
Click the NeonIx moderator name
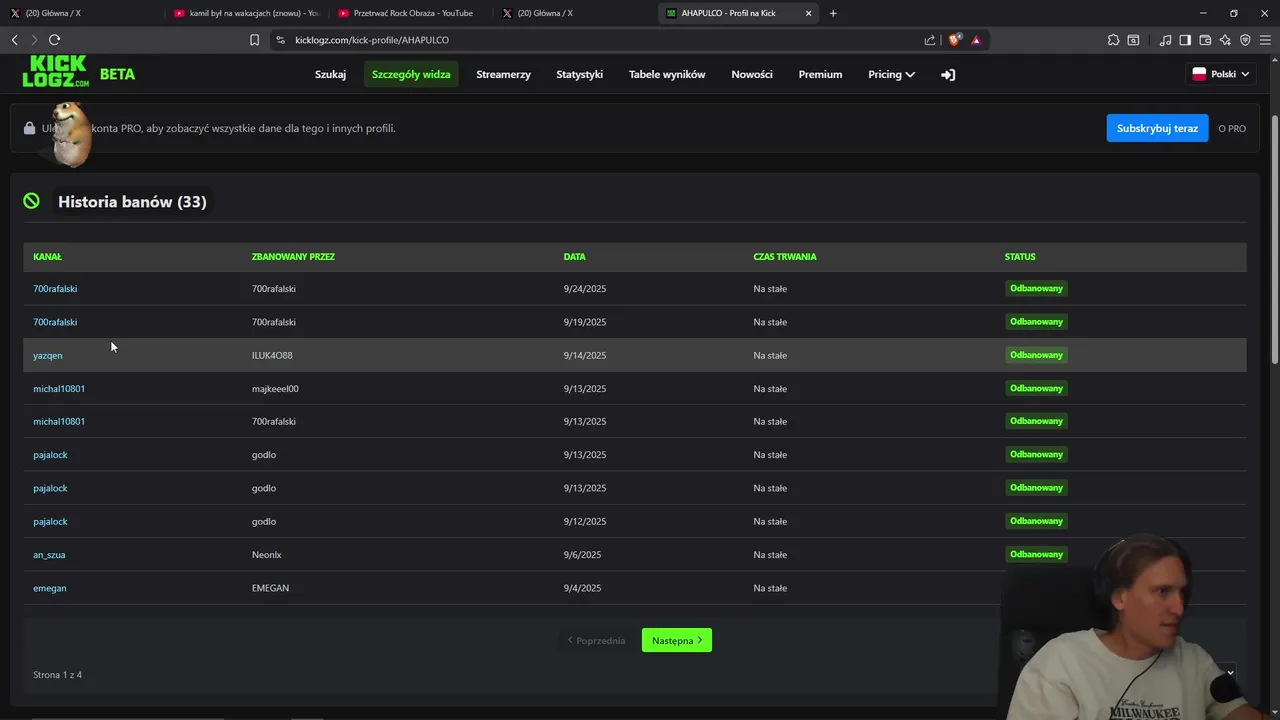(x=267, y=555)
